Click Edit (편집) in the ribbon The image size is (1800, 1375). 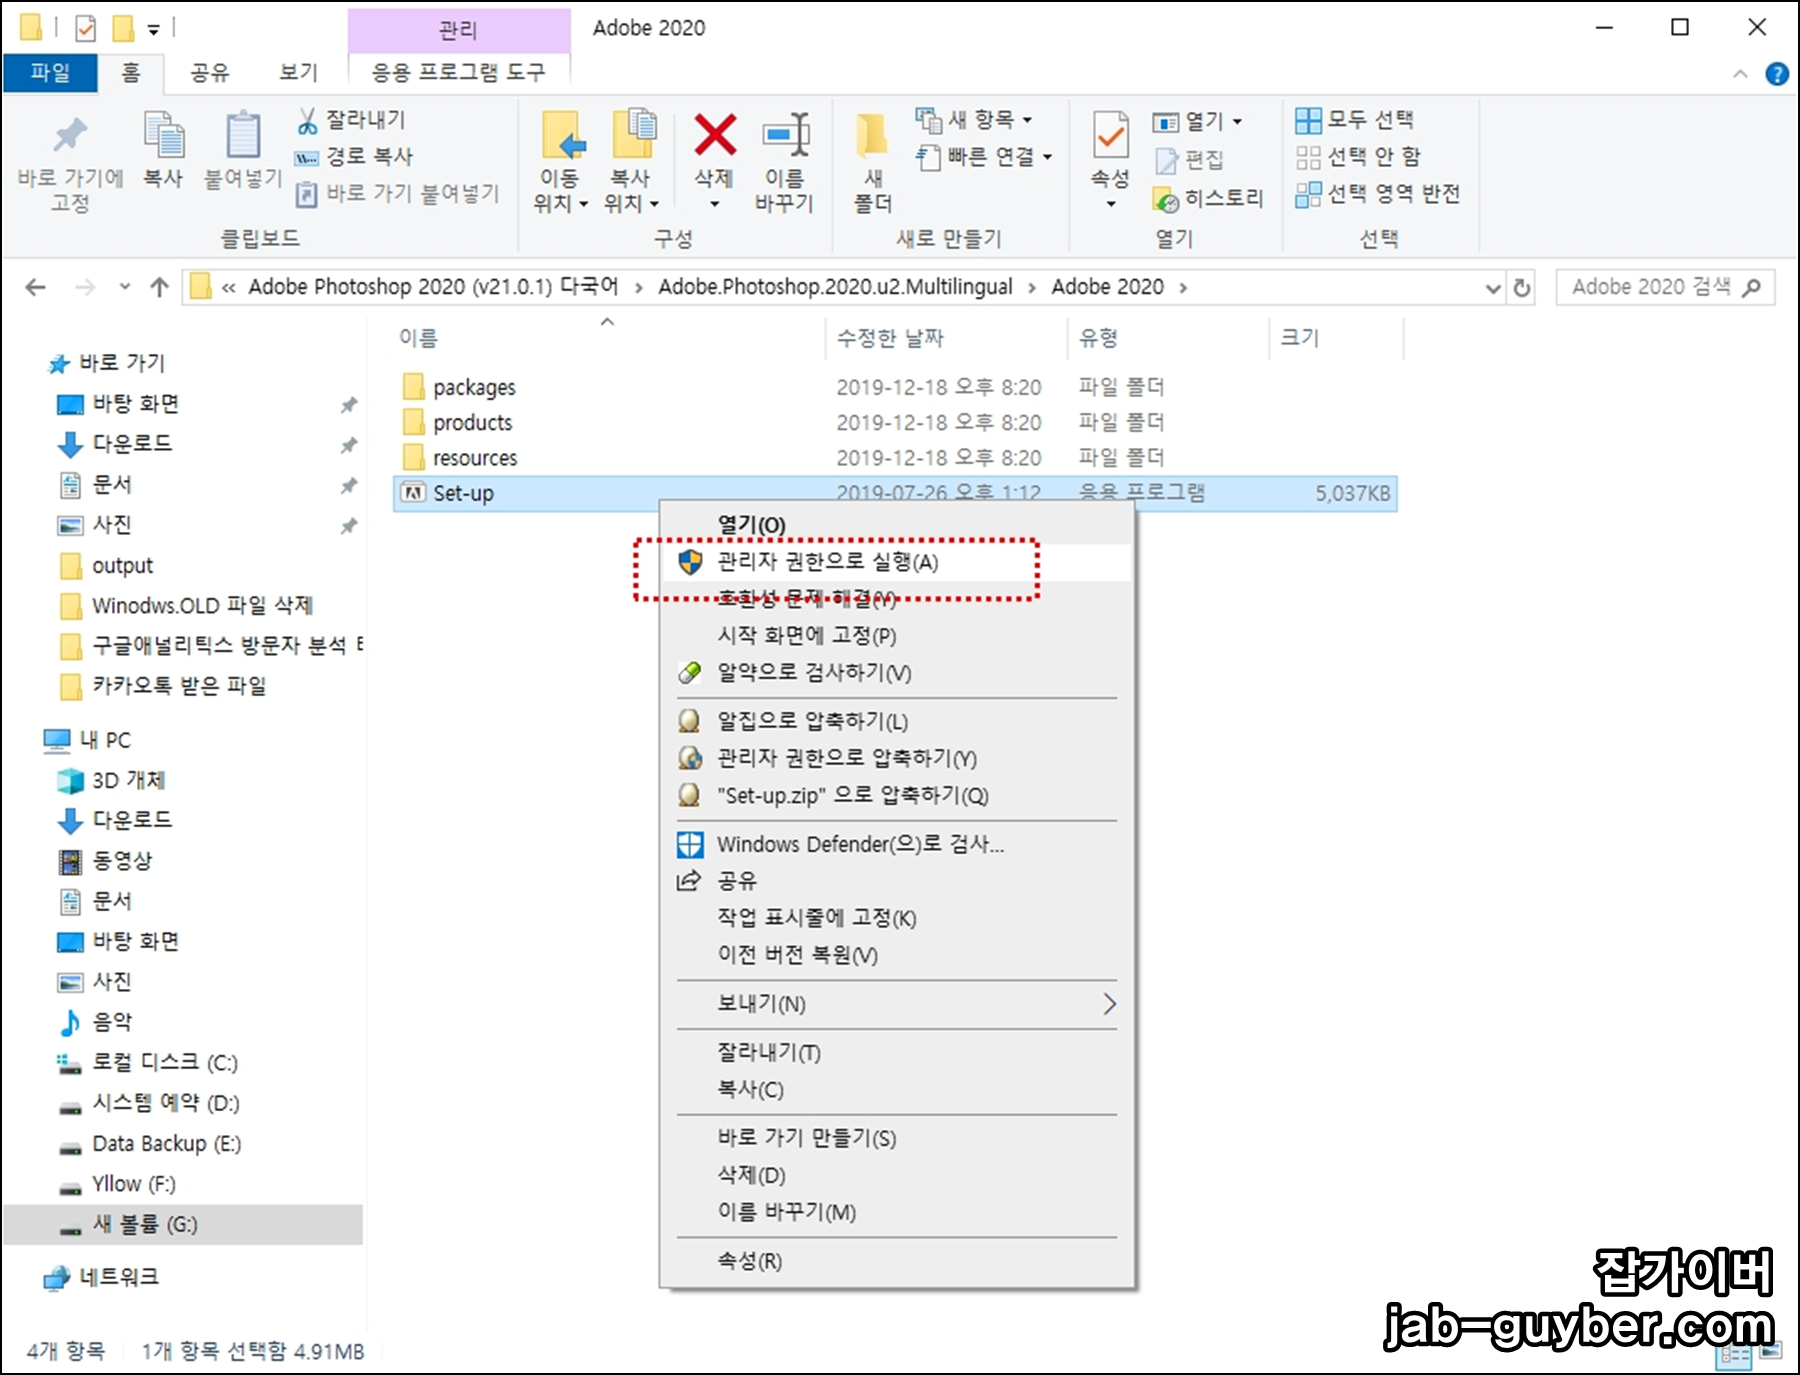pyautogui.click(x=1189, y=160)
